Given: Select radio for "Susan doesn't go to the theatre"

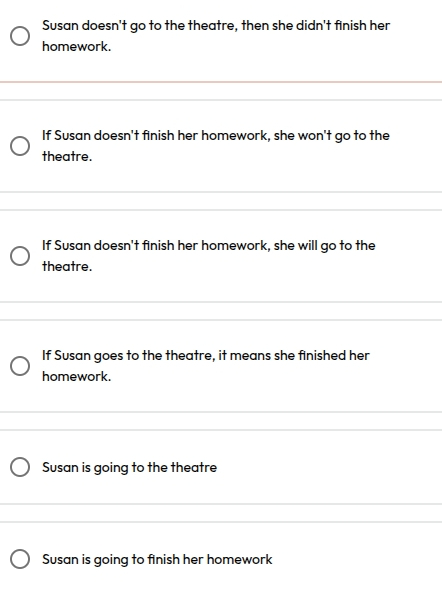Looking at the screenshot, I should 20,36.
